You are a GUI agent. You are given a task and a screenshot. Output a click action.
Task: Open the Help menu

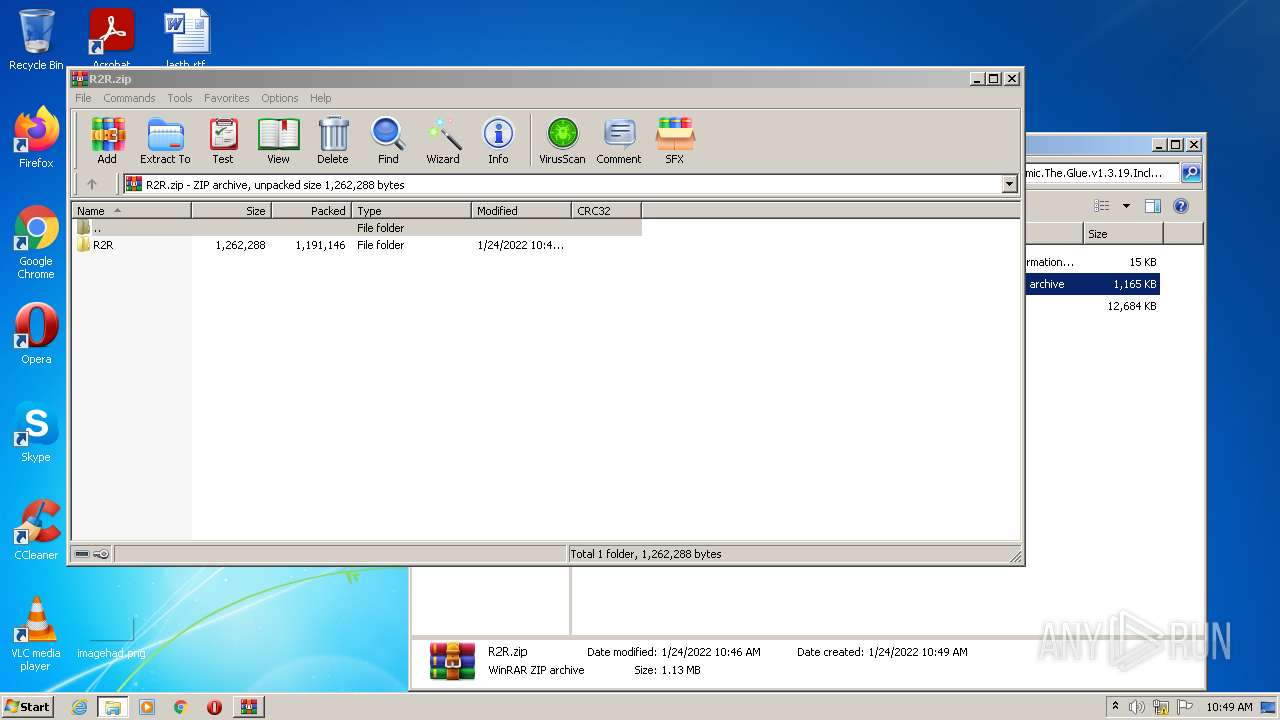(320, 98)
